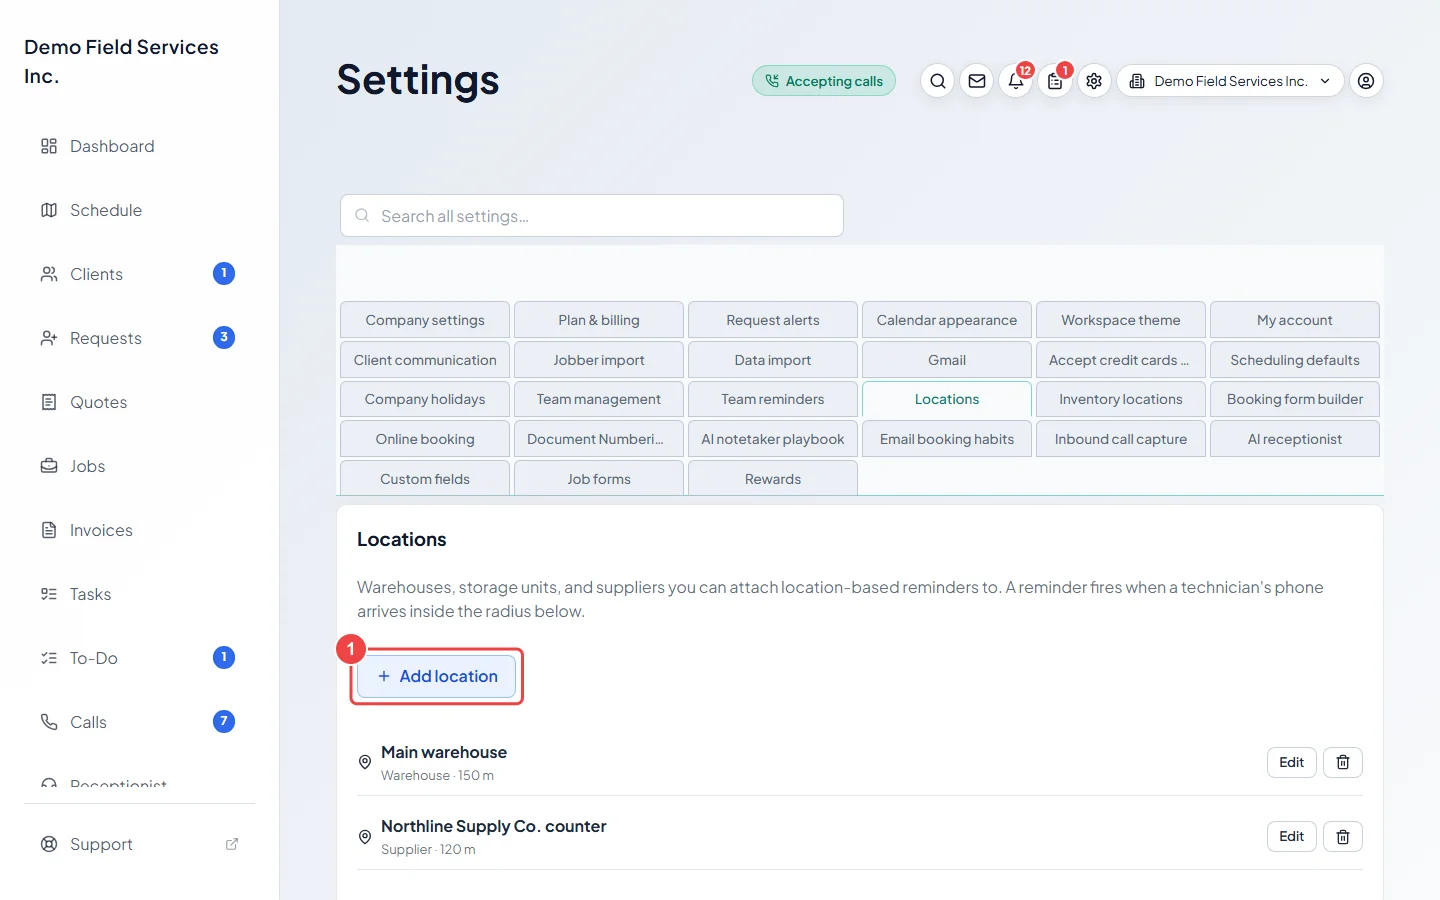Open the Request alerts tab
This screenshot has height=900, width=1440.
(x=773, y=320)
